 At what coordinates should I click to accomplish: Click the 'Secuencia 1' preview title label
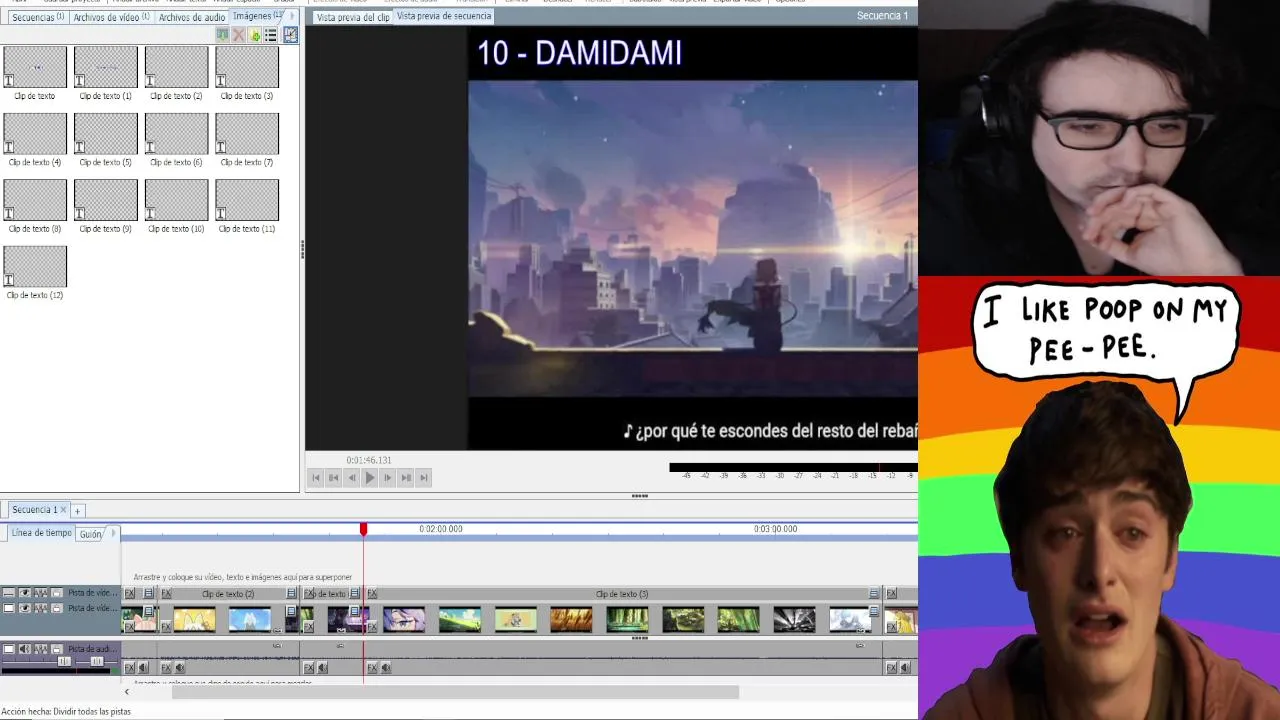882,15
